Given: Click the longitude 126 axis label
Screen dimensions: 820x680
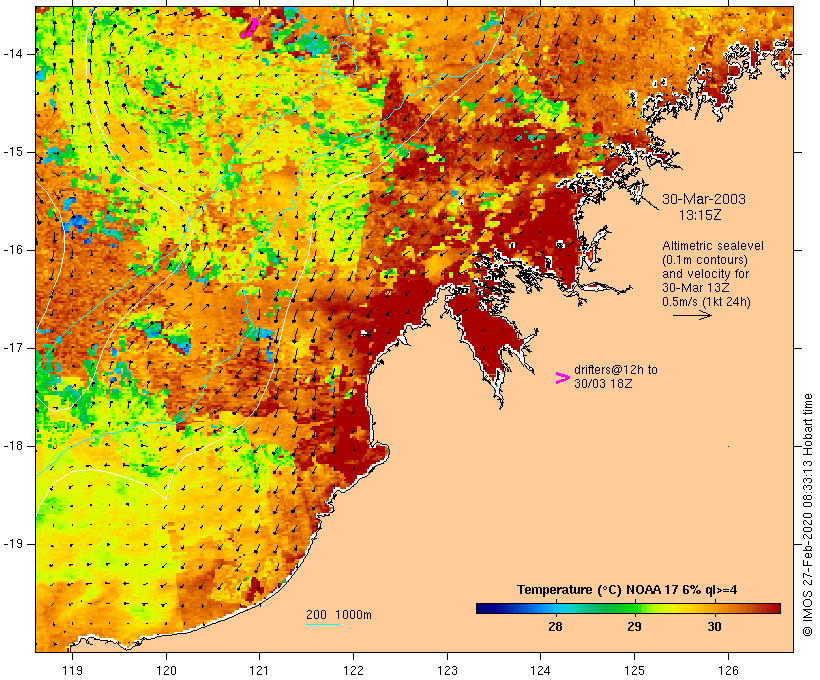Looking at the screenshot, I should point(728,670).
